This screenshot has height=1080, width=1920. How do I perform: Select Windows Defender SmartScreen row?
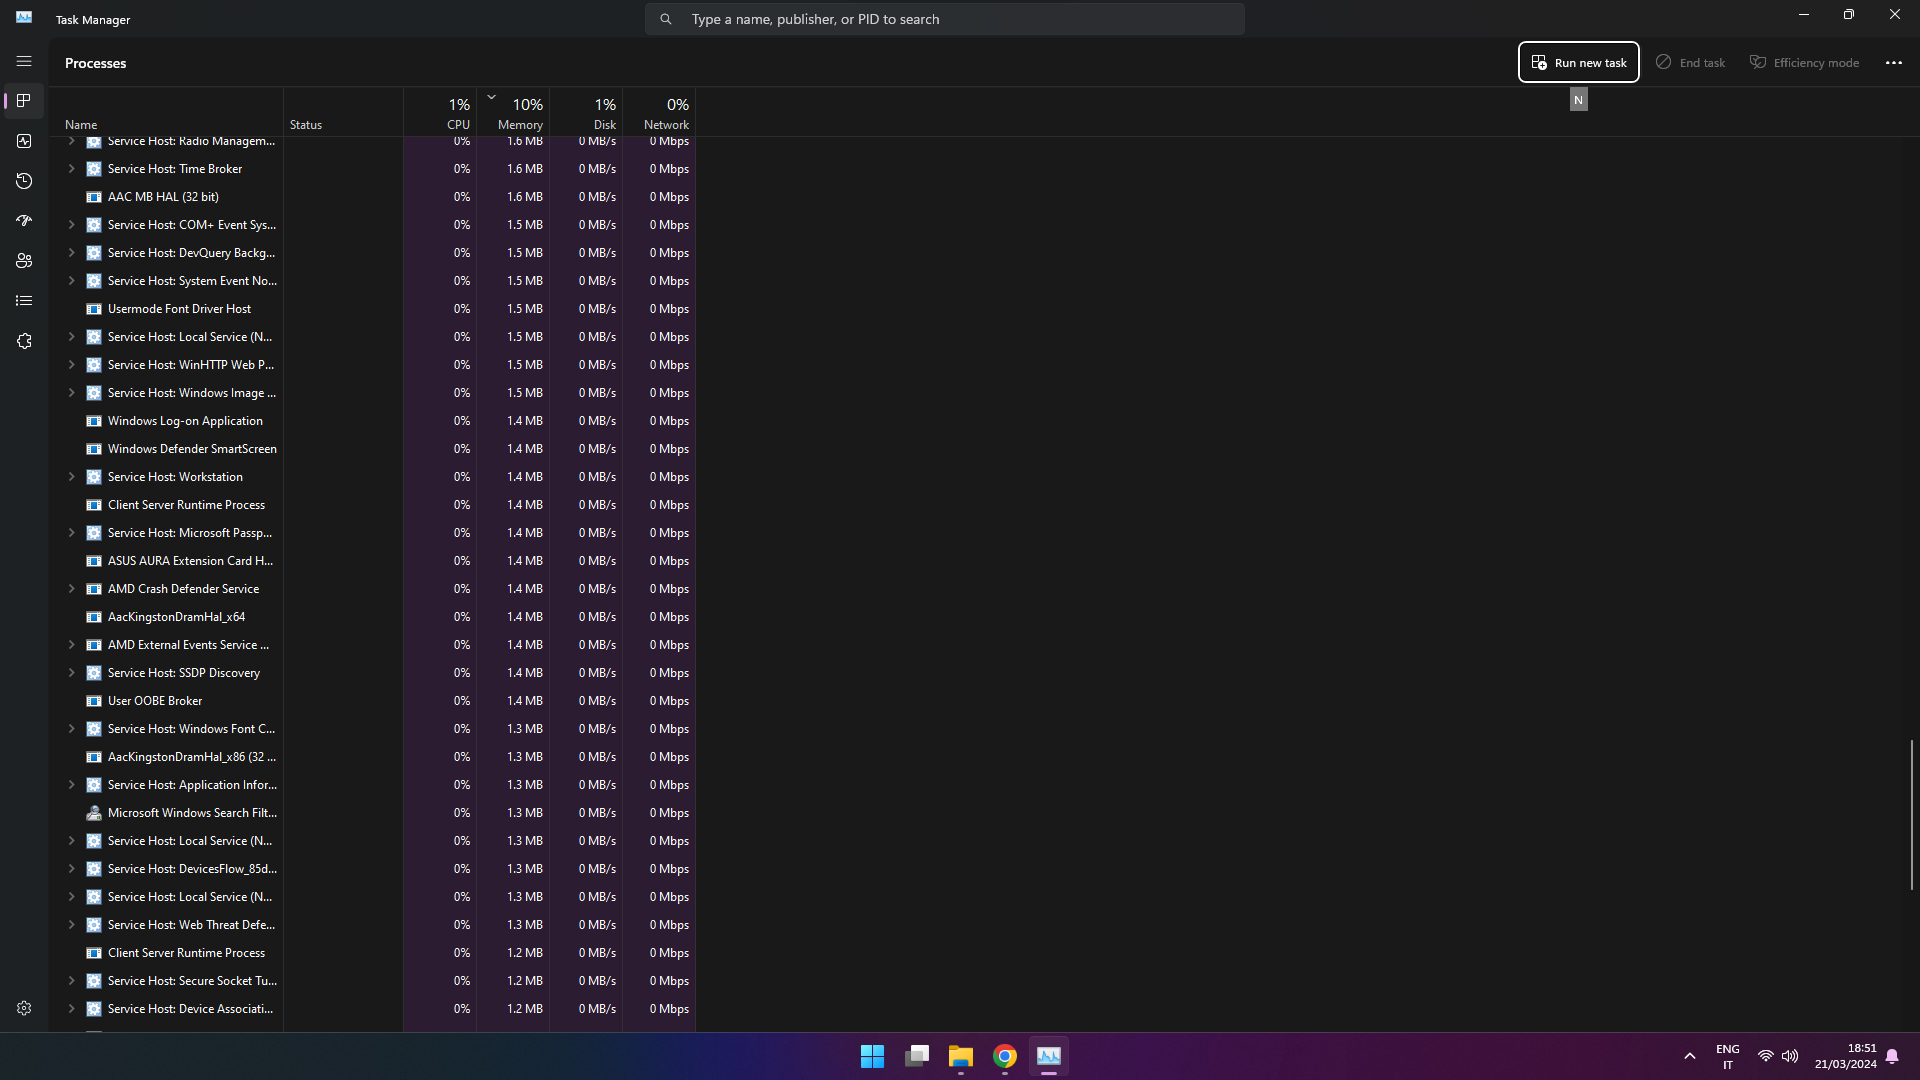click(x=373, y=449)
